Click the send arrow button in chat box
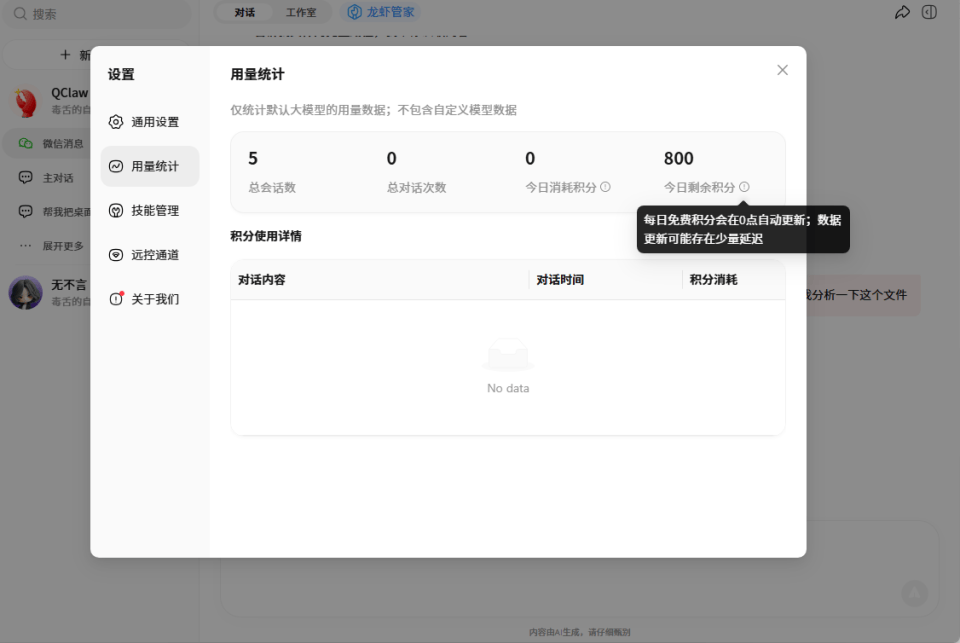Screen dimensions: 960x643 (915, 593)
